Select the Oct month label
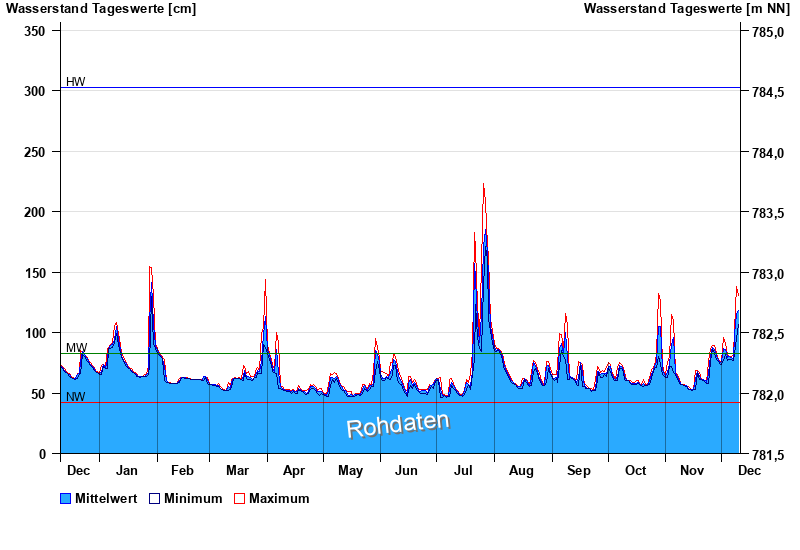The height and width of the screenshot is (550, 800). (635, 470)
